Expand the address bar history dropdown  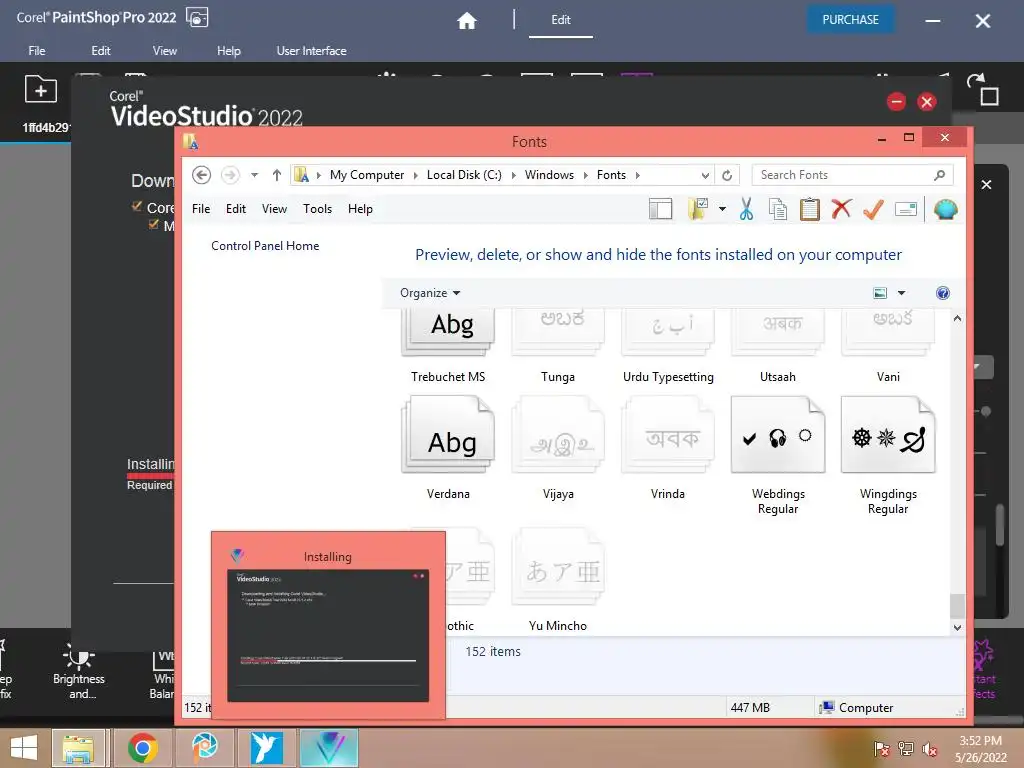pyautogui.click(x=705, y=175)
